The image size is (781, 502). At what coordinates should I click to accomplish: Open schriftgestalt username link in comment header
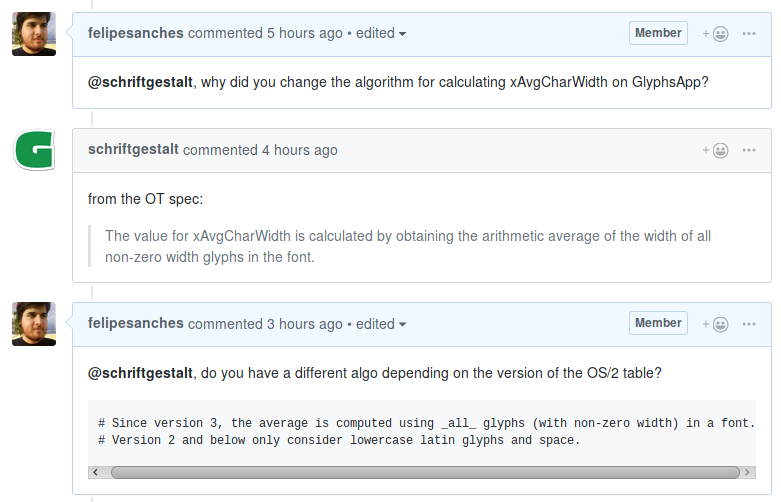(133, 149)
